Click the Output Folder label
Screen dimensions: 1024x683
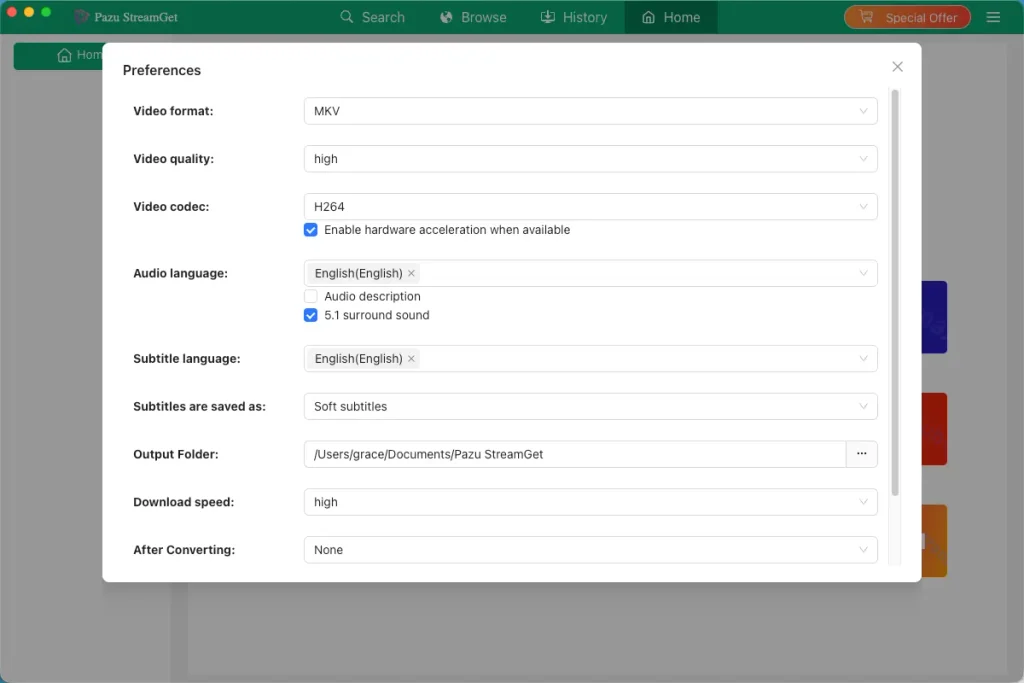tap(176, 454)
